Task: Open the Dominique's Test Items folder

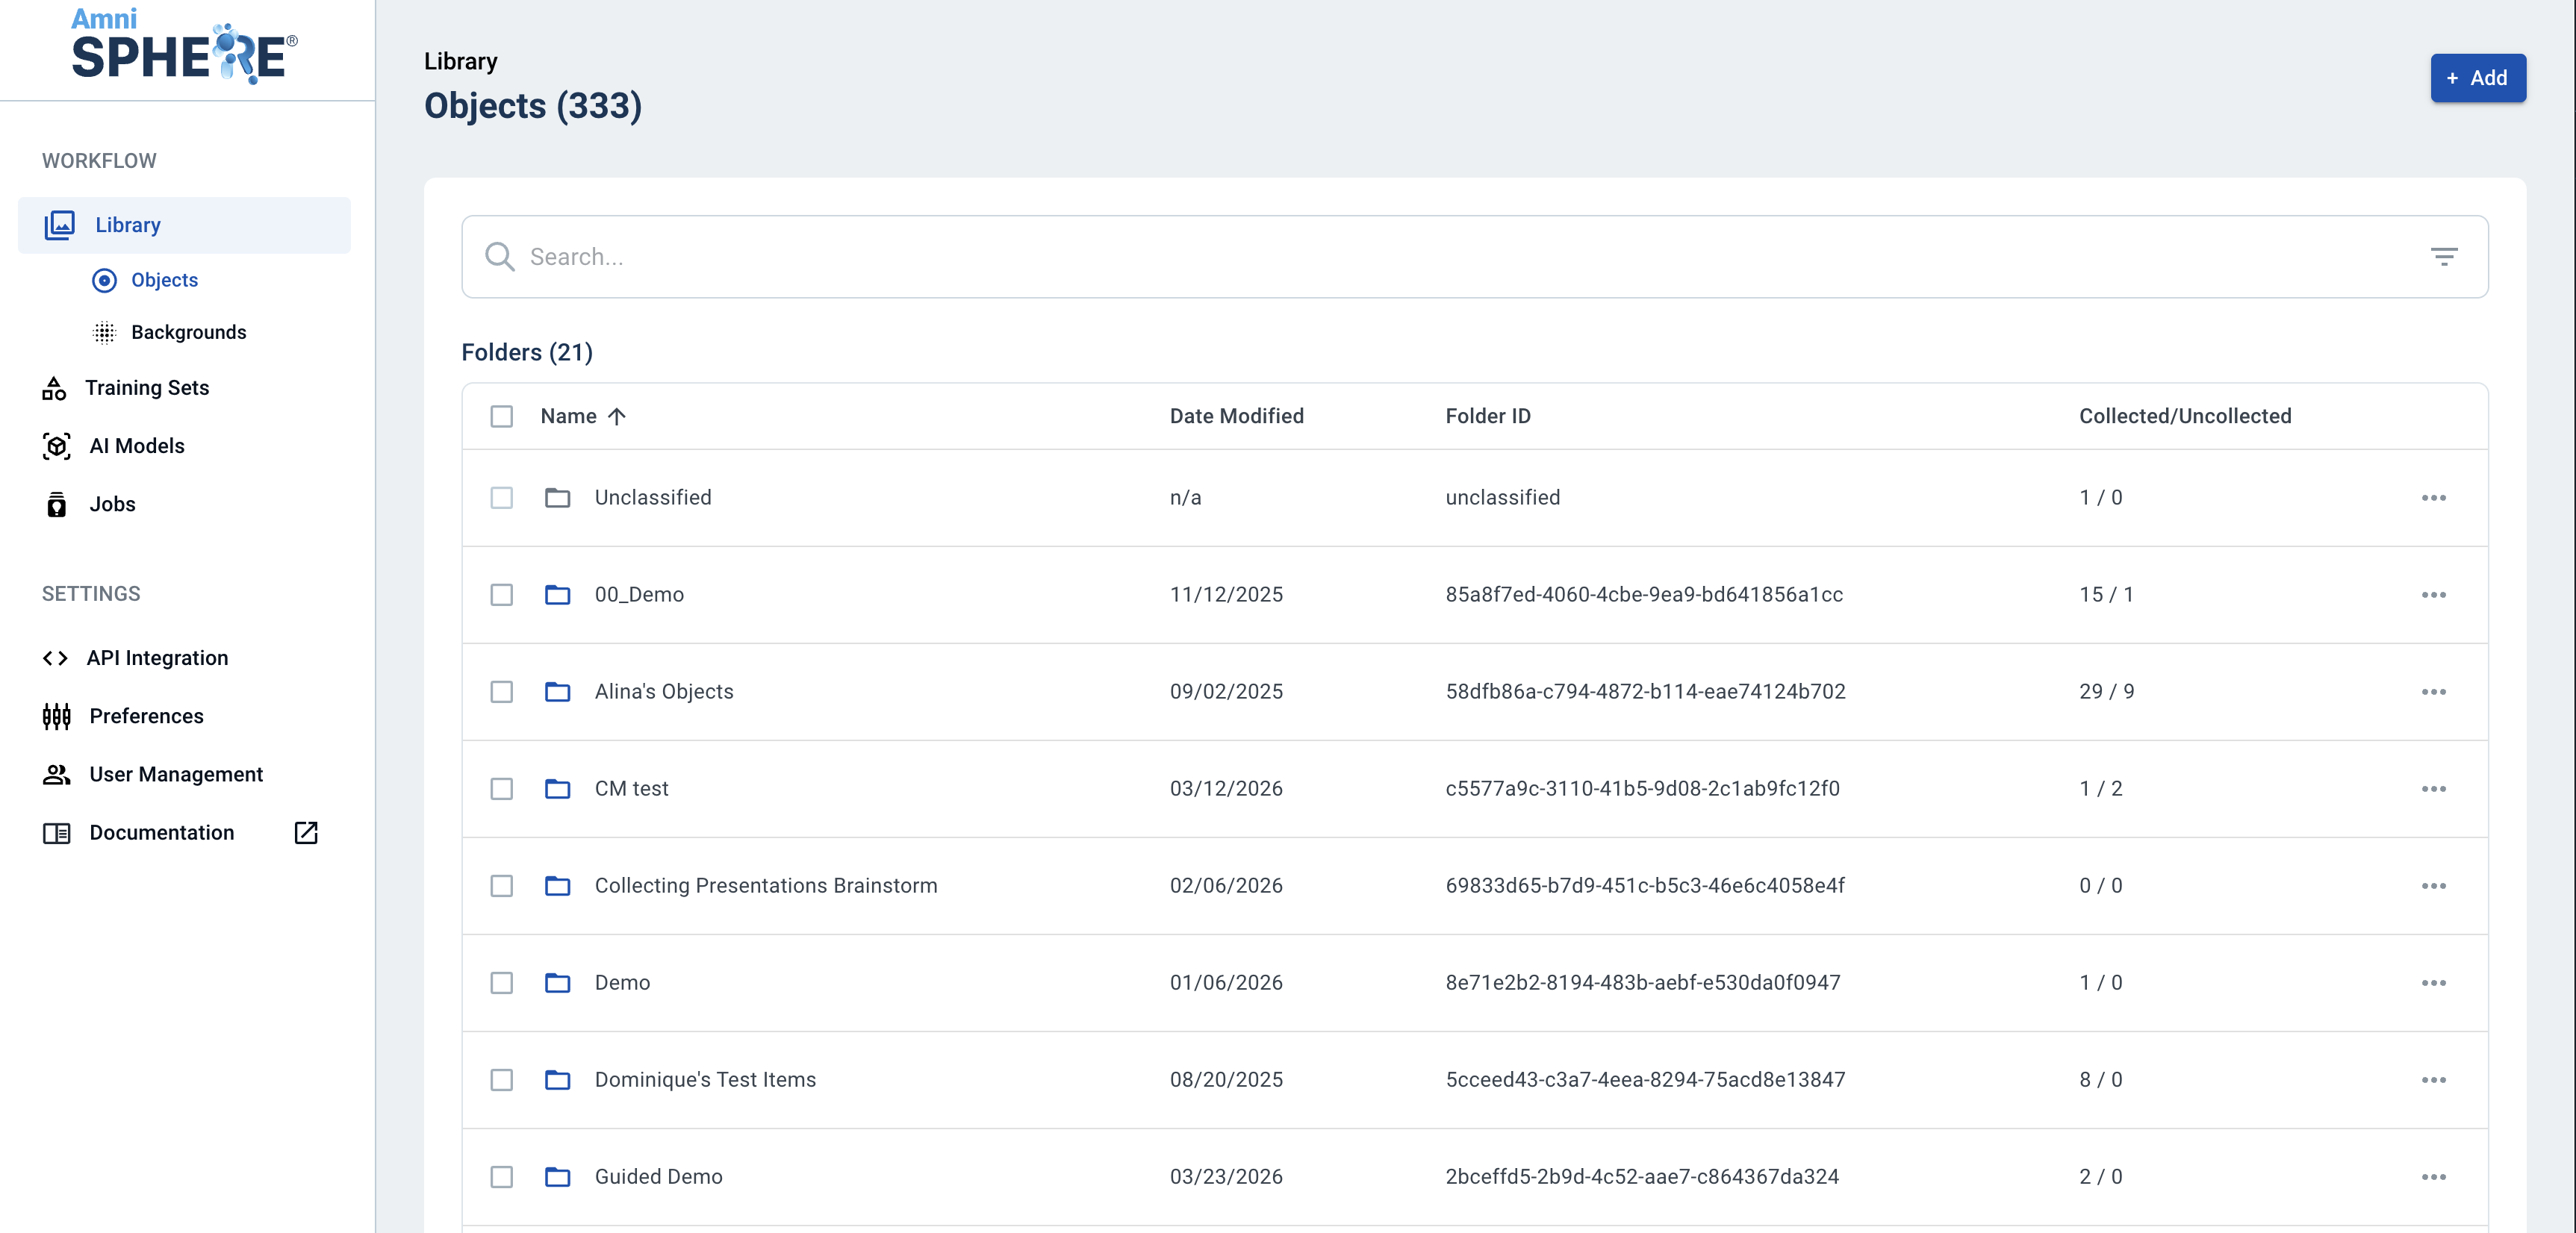Action: (x=704, y=1080)
